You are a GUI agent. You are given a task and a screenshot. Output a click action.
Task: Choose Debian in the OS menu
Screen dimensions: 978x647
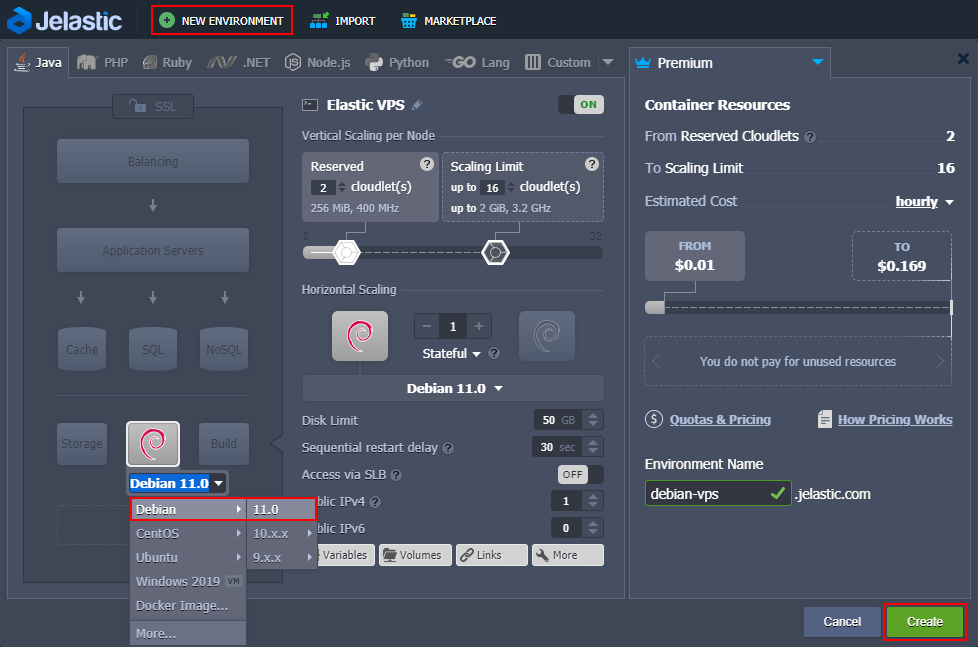(x=188, y=509)
